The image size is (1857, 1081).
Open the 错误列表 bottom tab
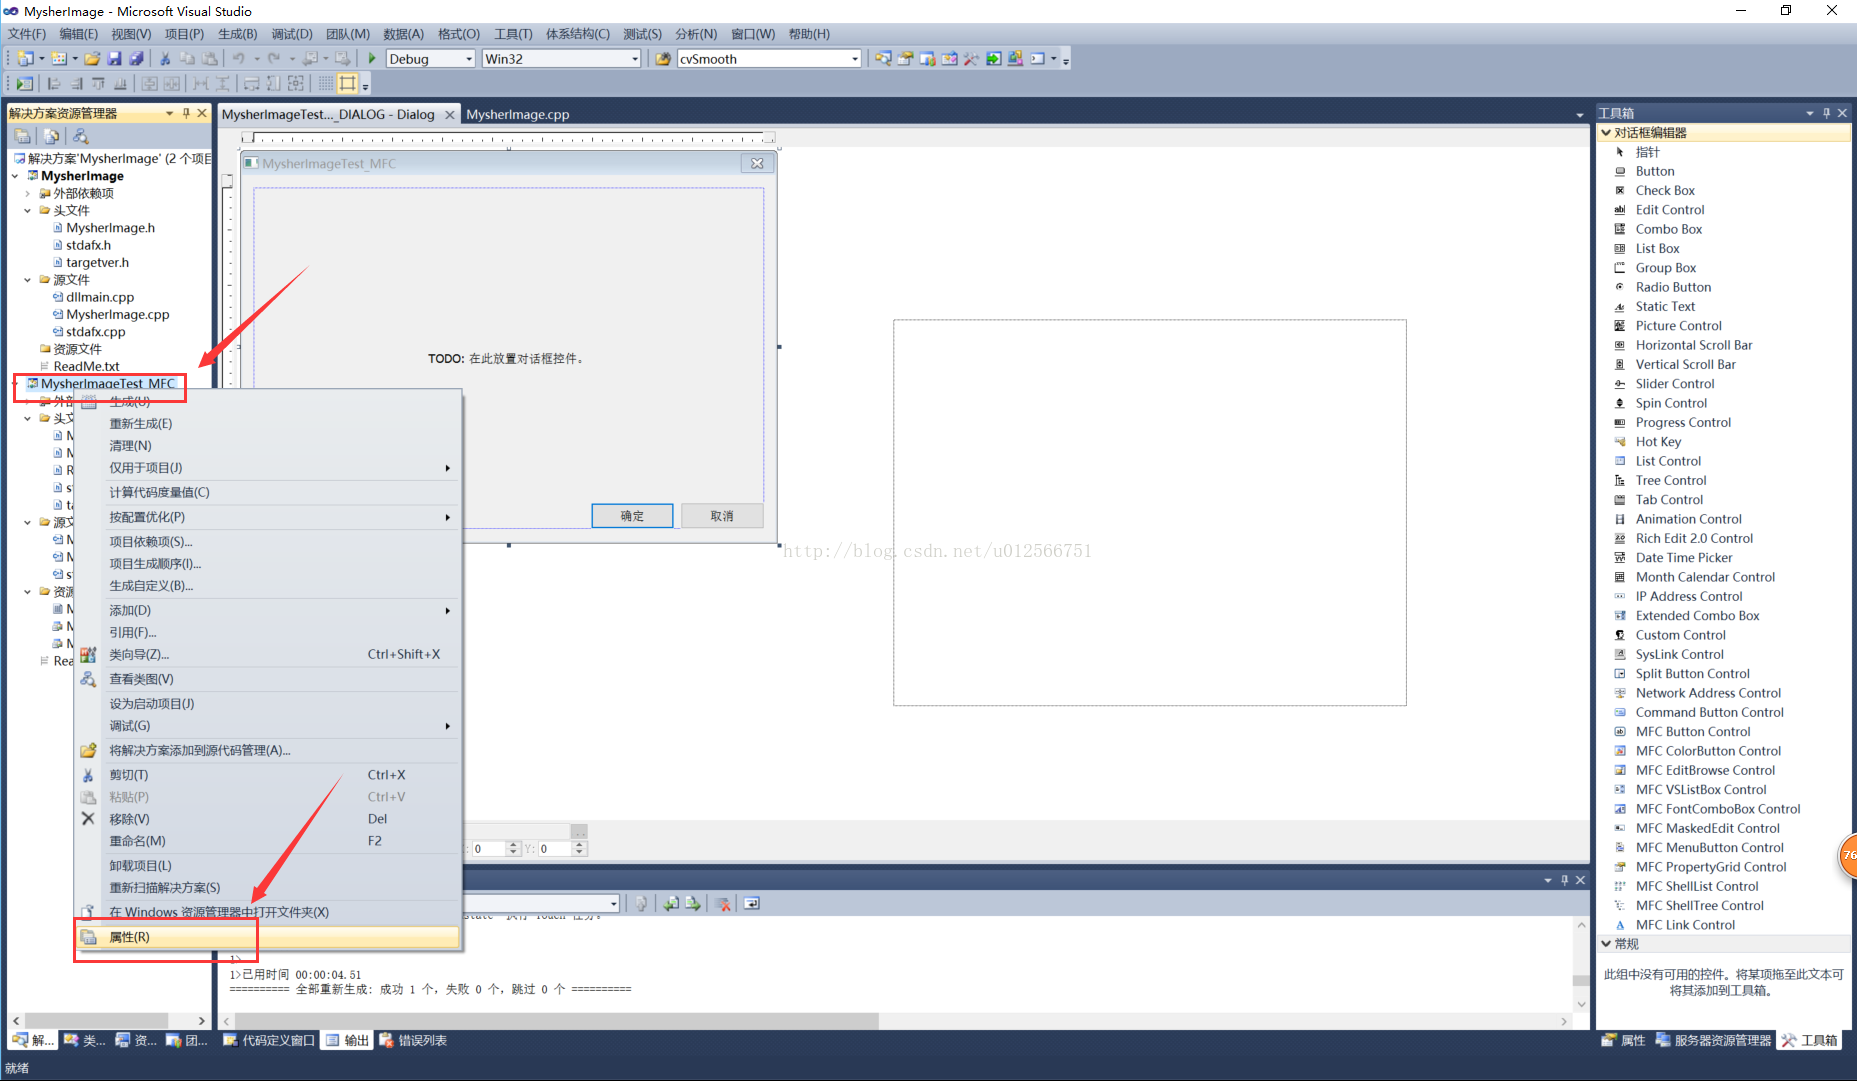(x=413, y=1041)
